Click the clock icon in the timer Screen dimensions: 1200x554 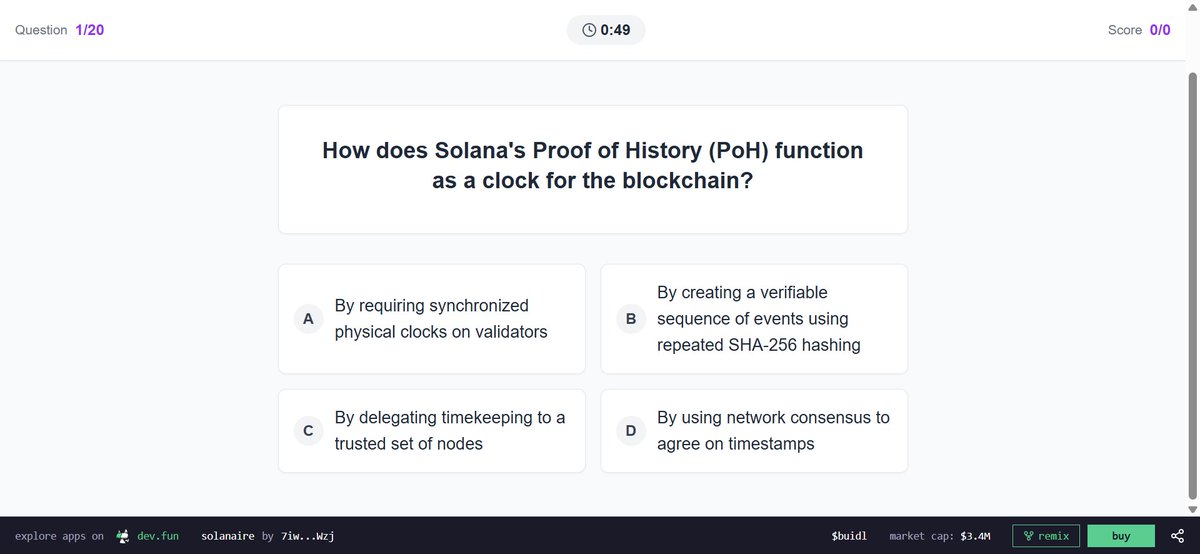pyautogui.click(x=589, y=30)
